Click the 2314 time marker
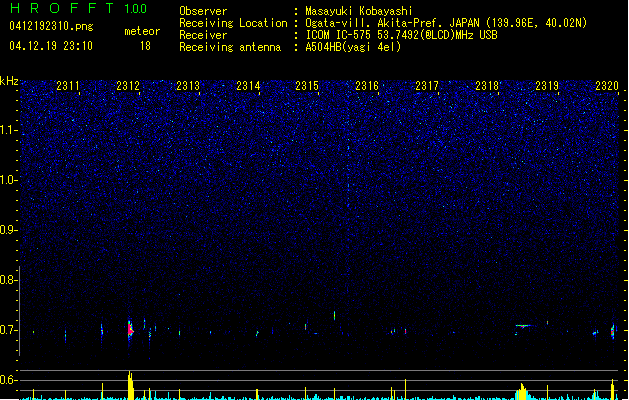Image resolution: width=629 pixels, height=400 pixels. (x=248, y=86)
